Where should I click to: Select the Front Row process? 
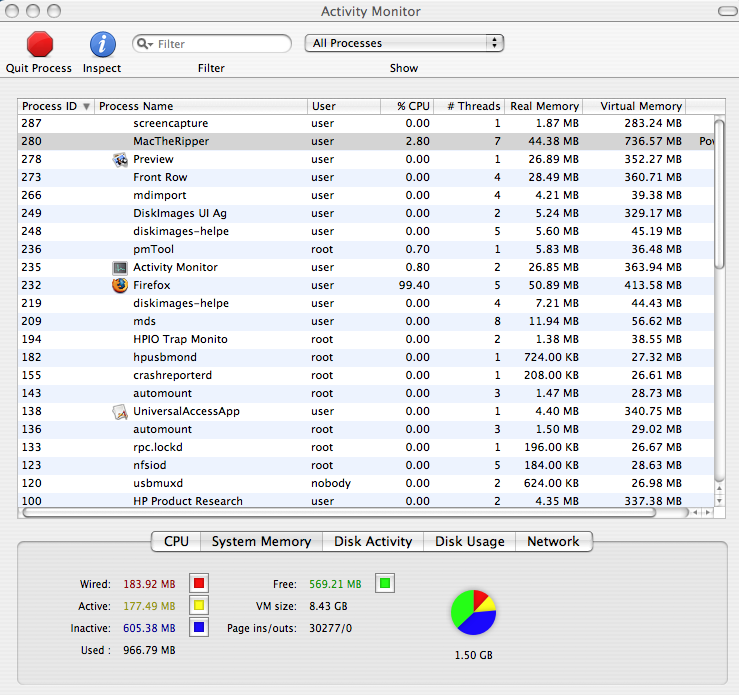click(x=366, y=178)
